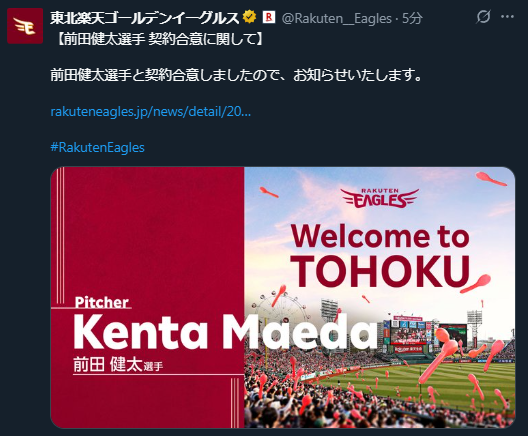Click the red Rakuten affiliate badge
Image resolution: width=528 pixels, height=436 pixels.
[269, 17]
